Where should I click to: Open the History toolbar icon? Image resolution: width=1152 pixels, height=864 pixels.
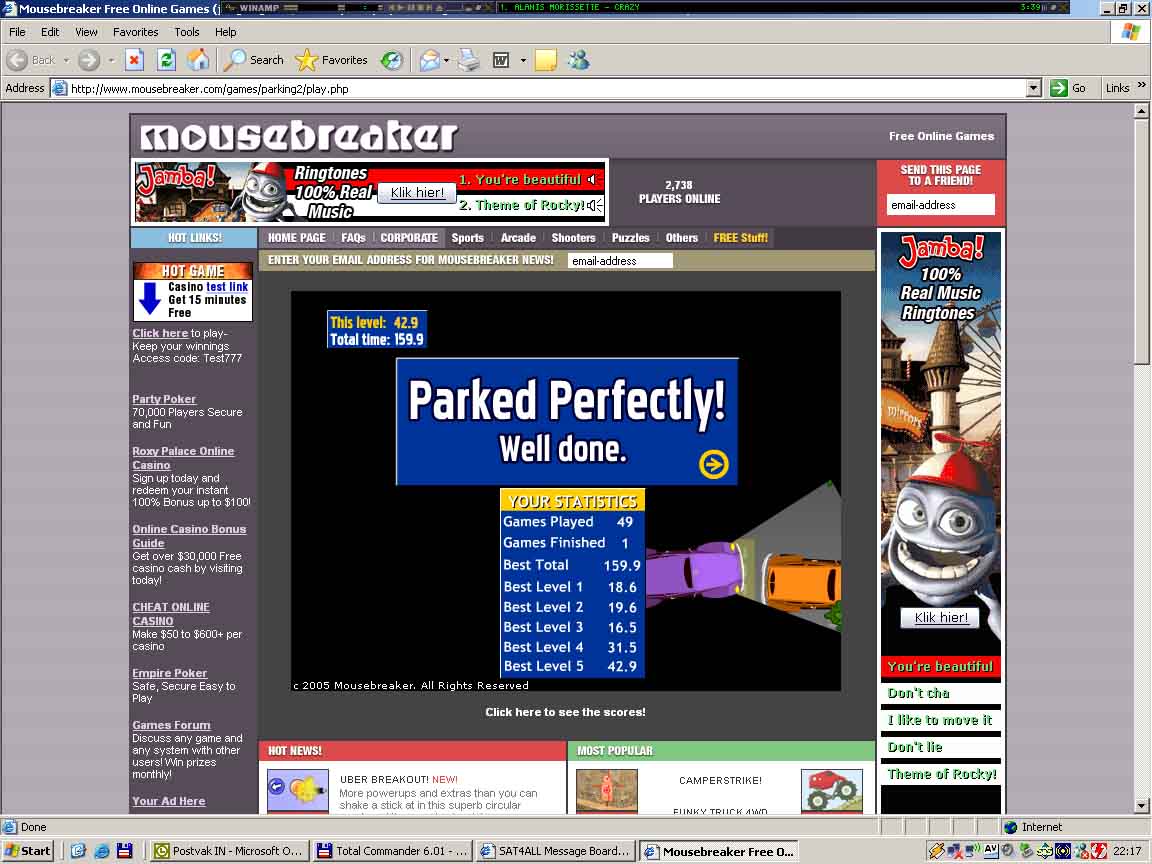click(x=392, y=60)
